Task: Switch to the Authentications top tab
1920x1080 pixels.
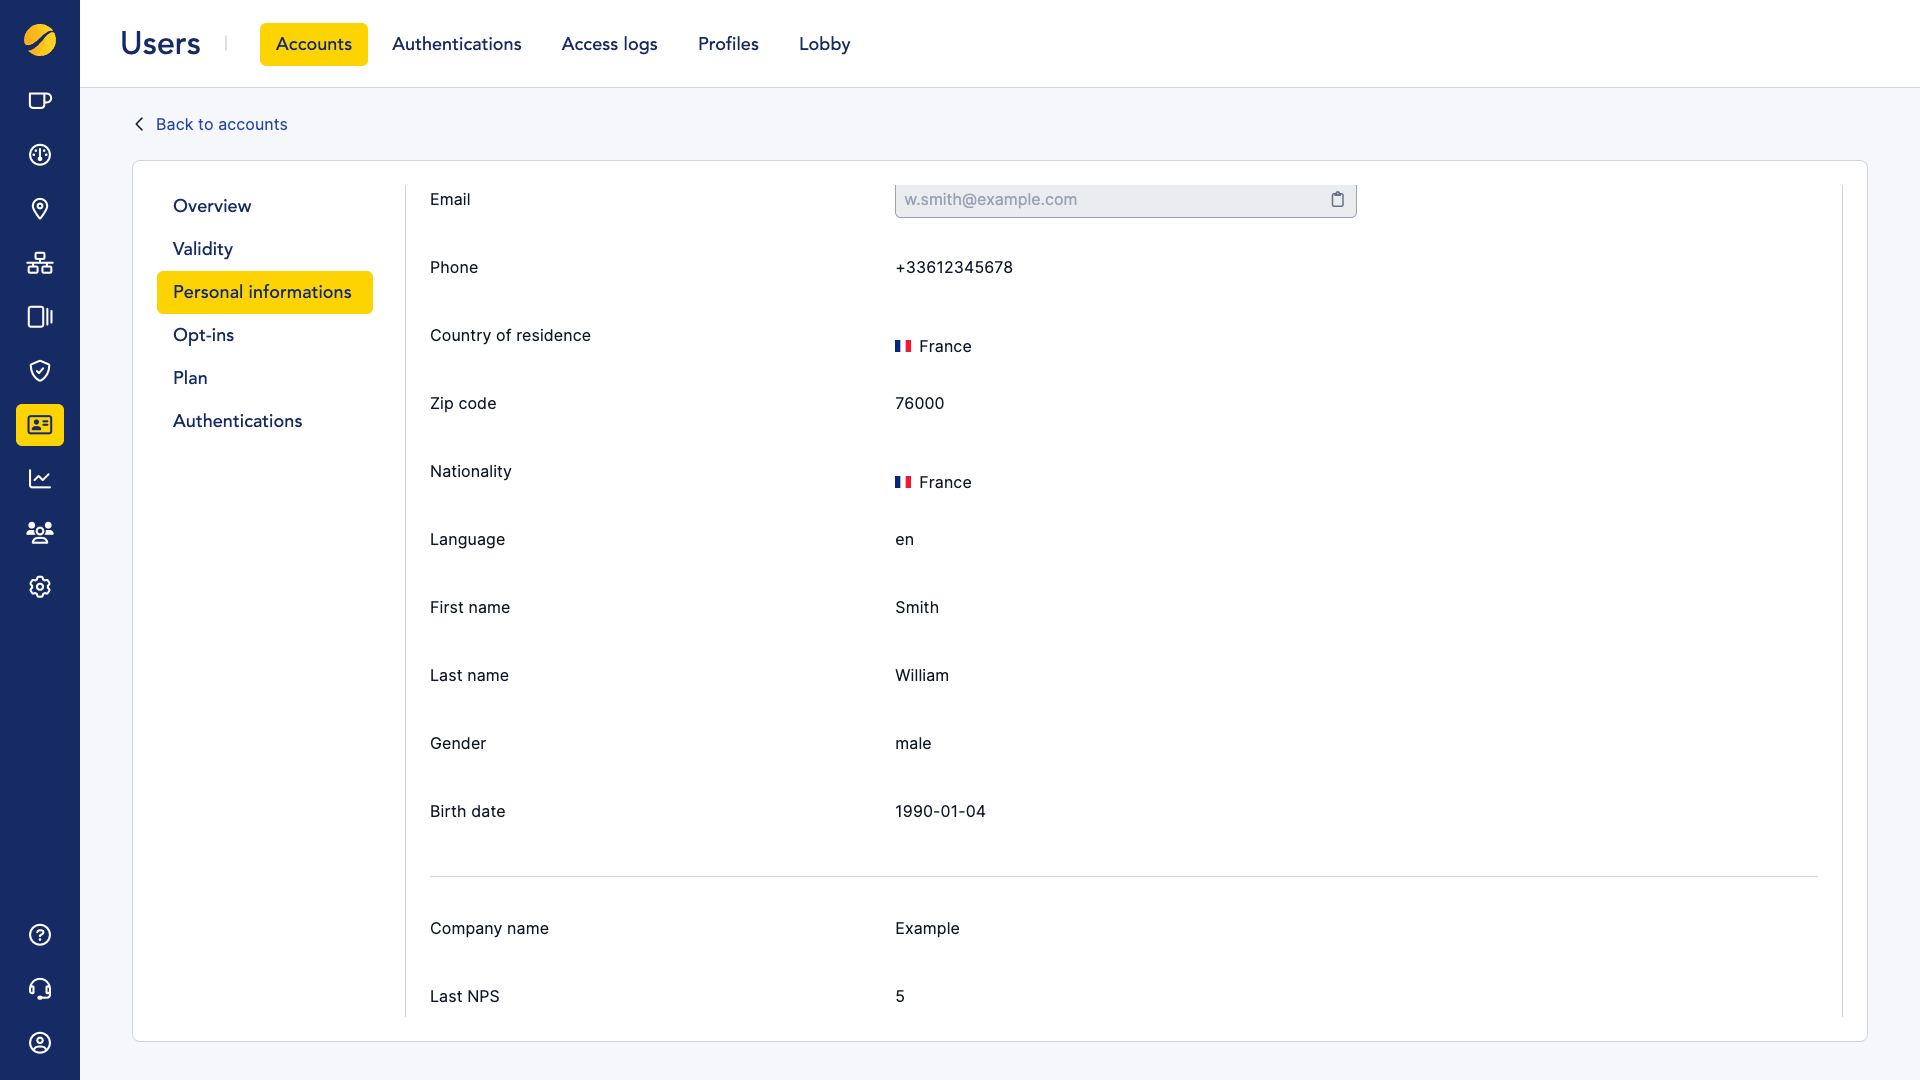Action: 457,44
